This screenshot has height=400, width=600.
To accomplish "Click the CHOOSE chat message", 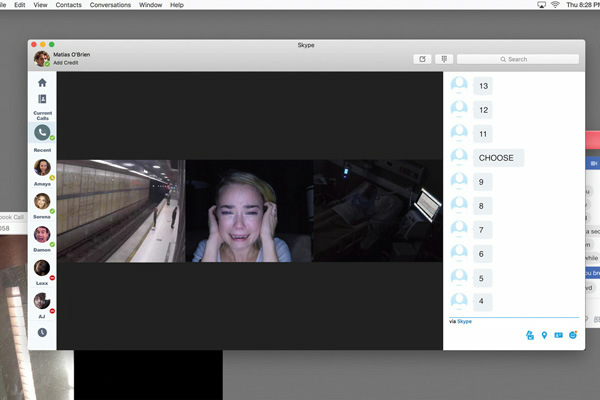I will coord(496,158).
